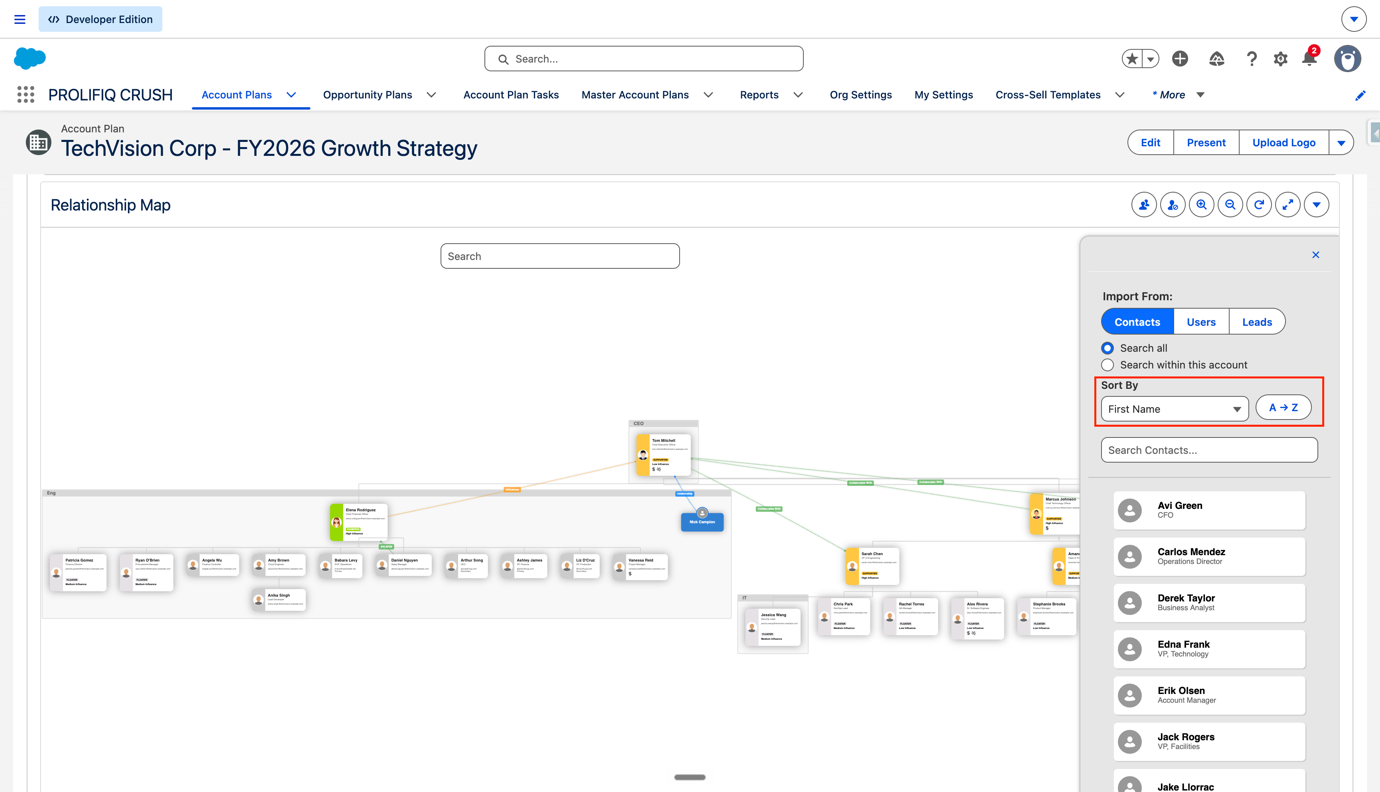Click the Developer Edition badge
The image size is (1380, 792).
pos(100,19)
